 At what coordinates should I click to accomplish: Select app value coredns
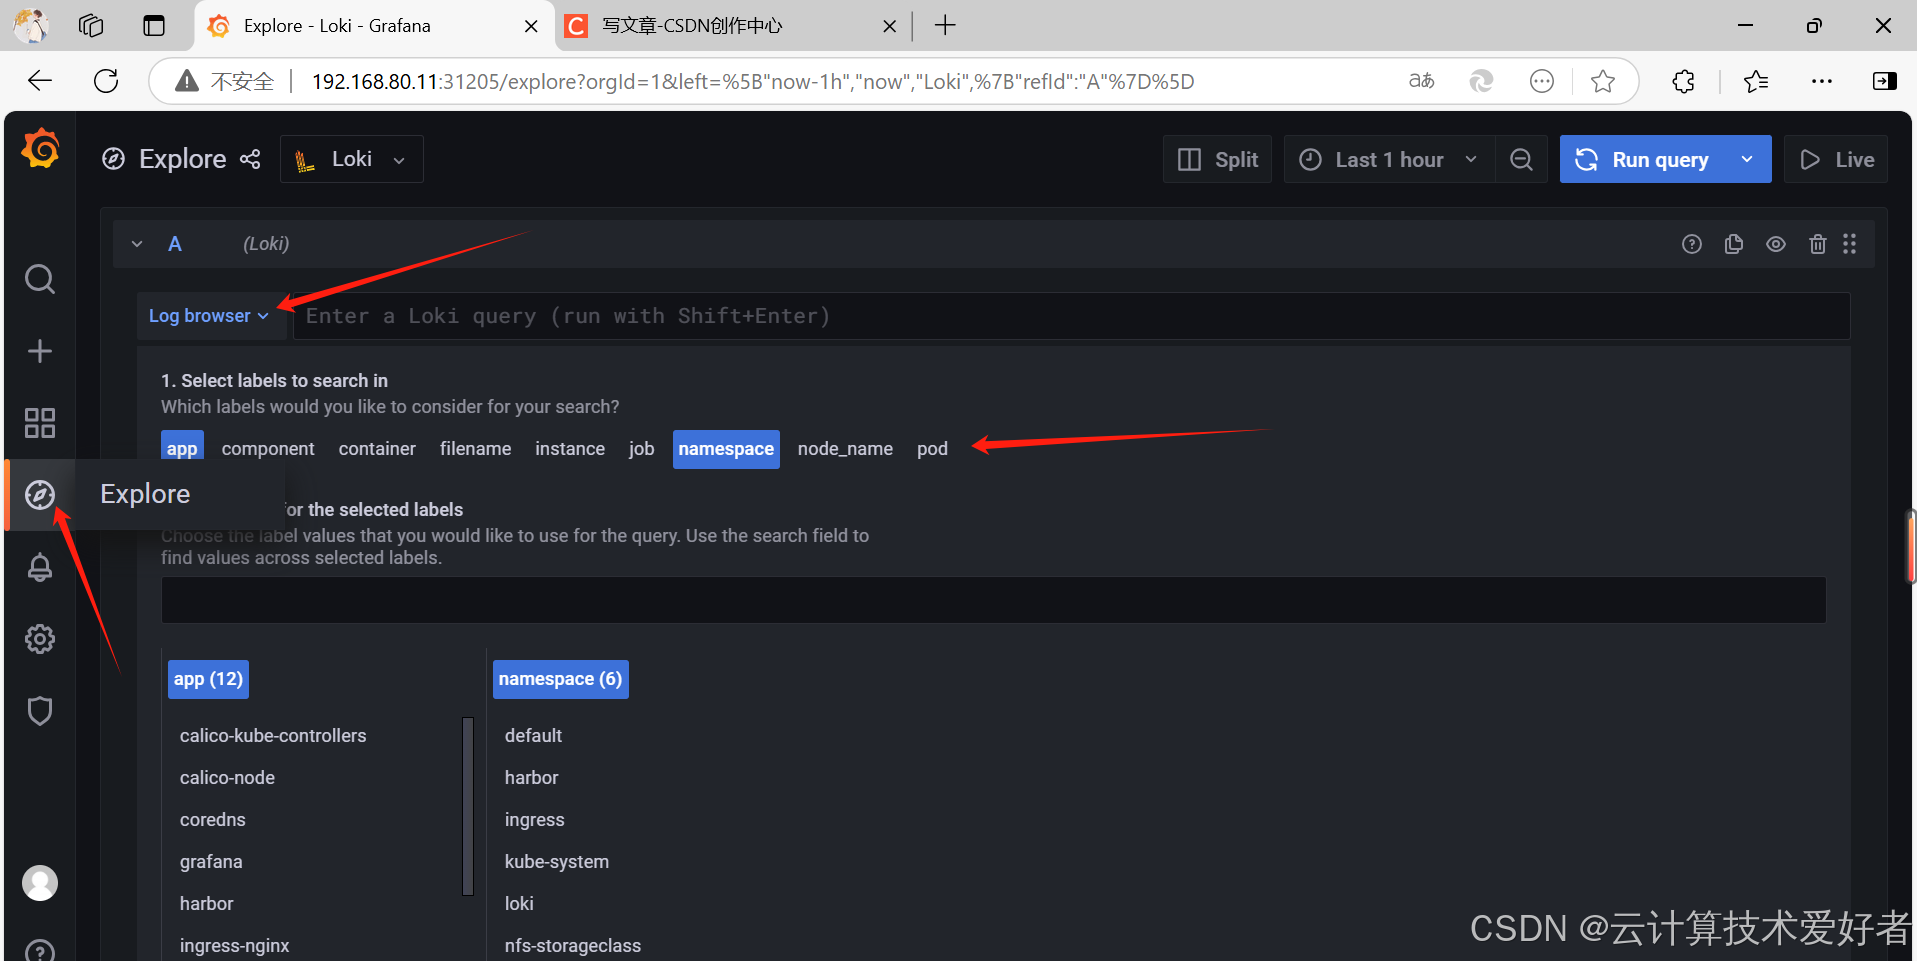pyautogui.click(x=212, y=820)
